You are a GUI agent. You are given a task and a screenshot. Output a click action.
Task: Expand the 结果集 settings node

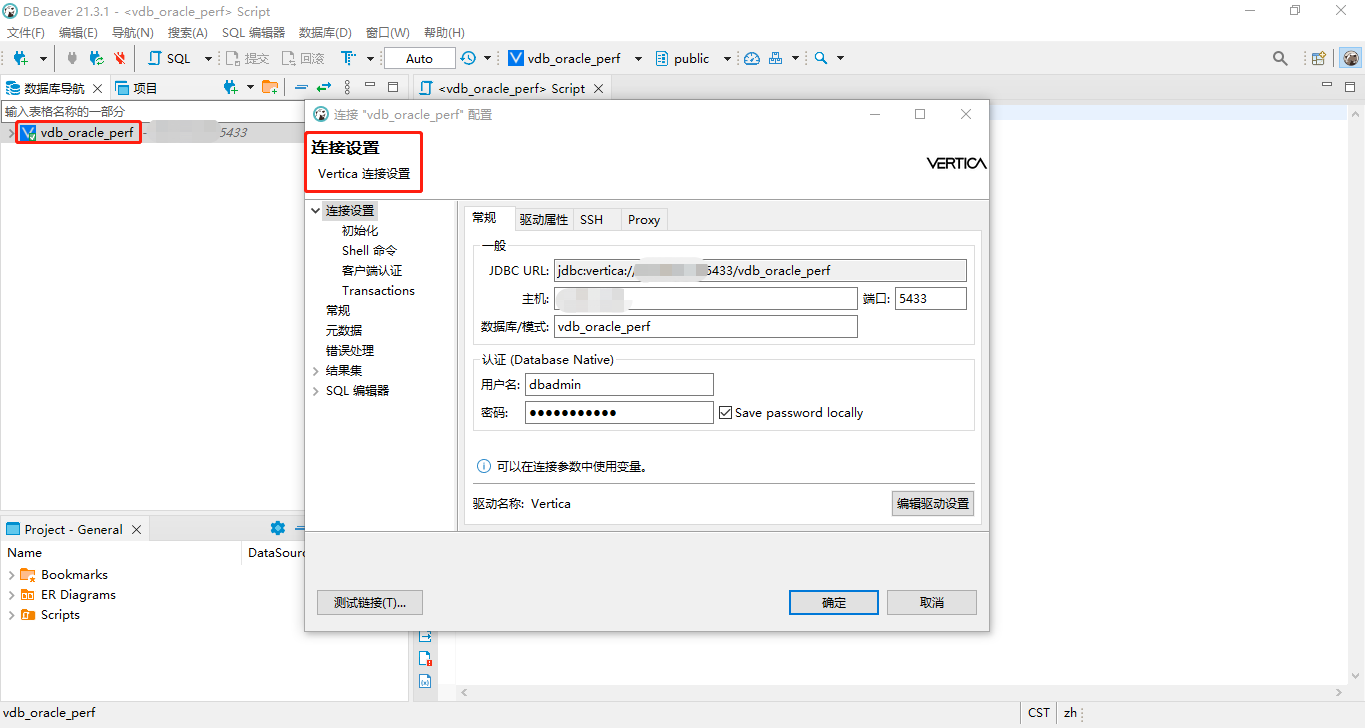click(316, 370)
